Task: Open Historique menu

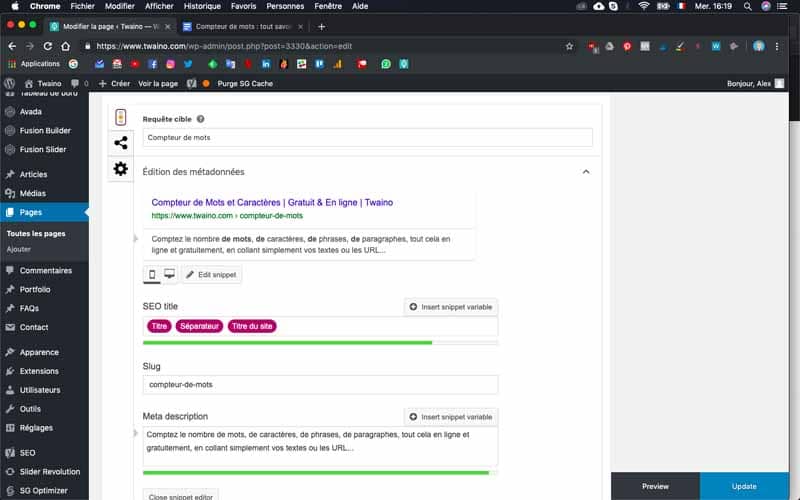Action: point(202,6)
